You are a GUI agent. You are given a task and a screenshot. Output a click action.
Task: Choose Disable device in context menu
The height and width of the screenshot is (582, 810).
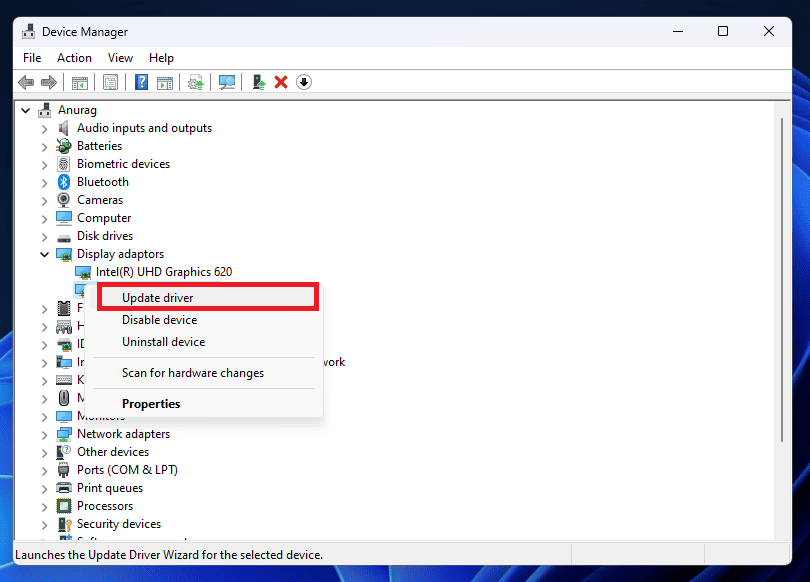coord(159,320)
